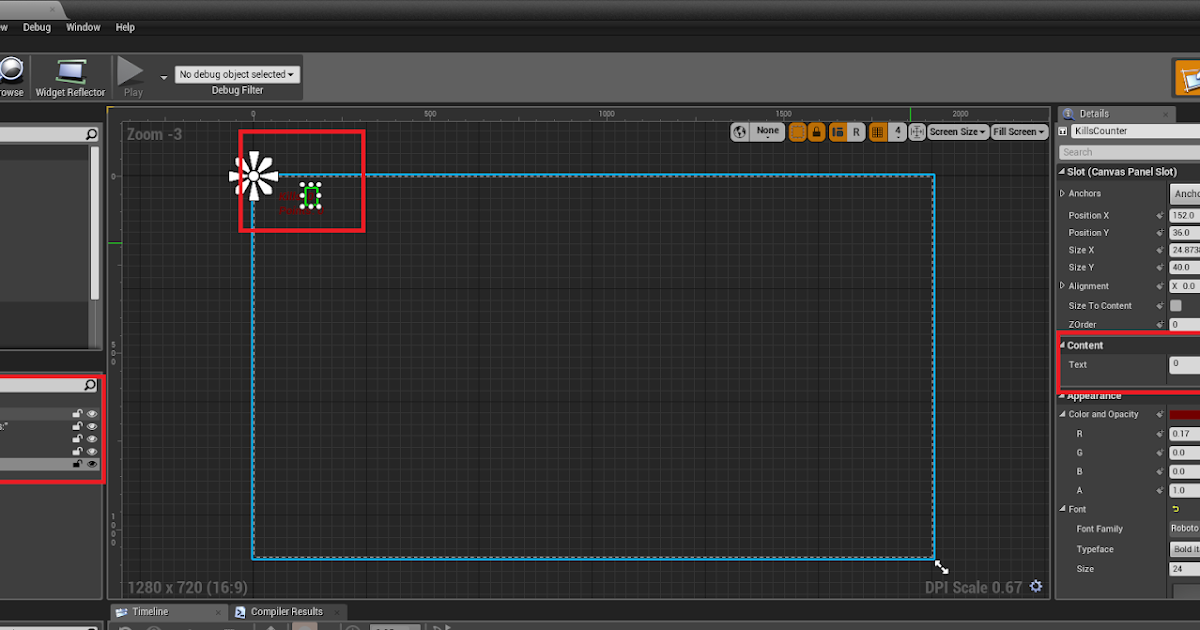Click the R toolbar icon

coord(857,131)
